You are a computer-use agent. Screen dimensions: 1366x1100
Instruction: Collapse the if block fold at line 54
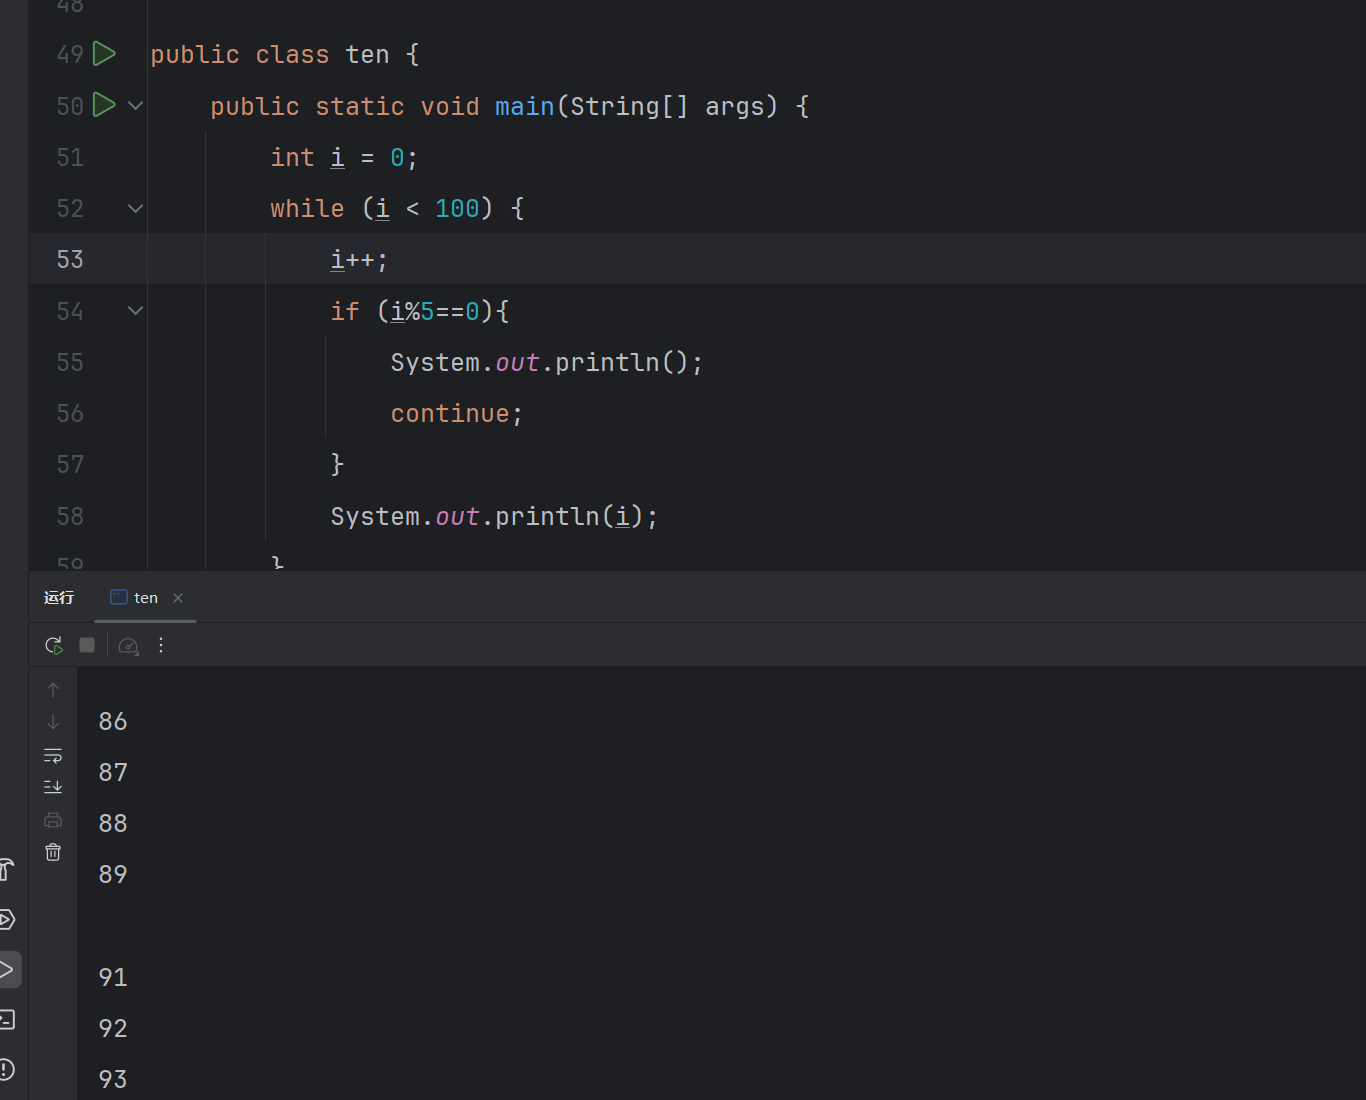(x=136, y=311)
